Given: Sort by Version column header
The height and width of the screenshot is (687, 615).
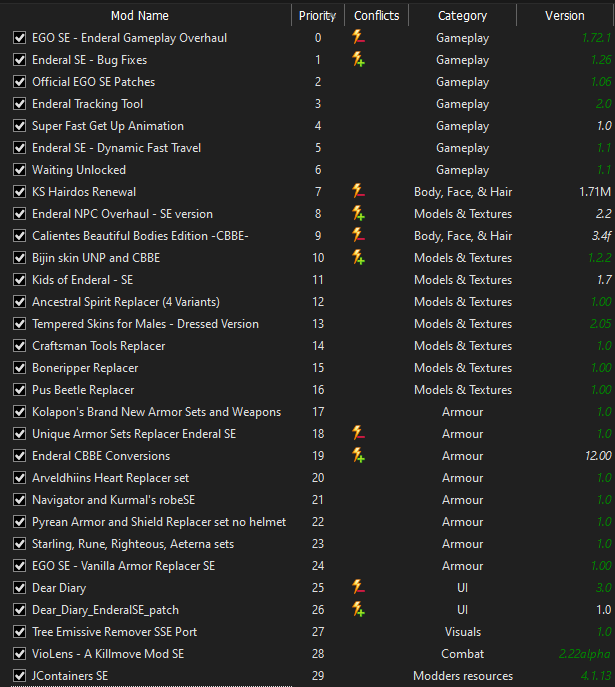Looking at the screenshot, I should [565, 16].
